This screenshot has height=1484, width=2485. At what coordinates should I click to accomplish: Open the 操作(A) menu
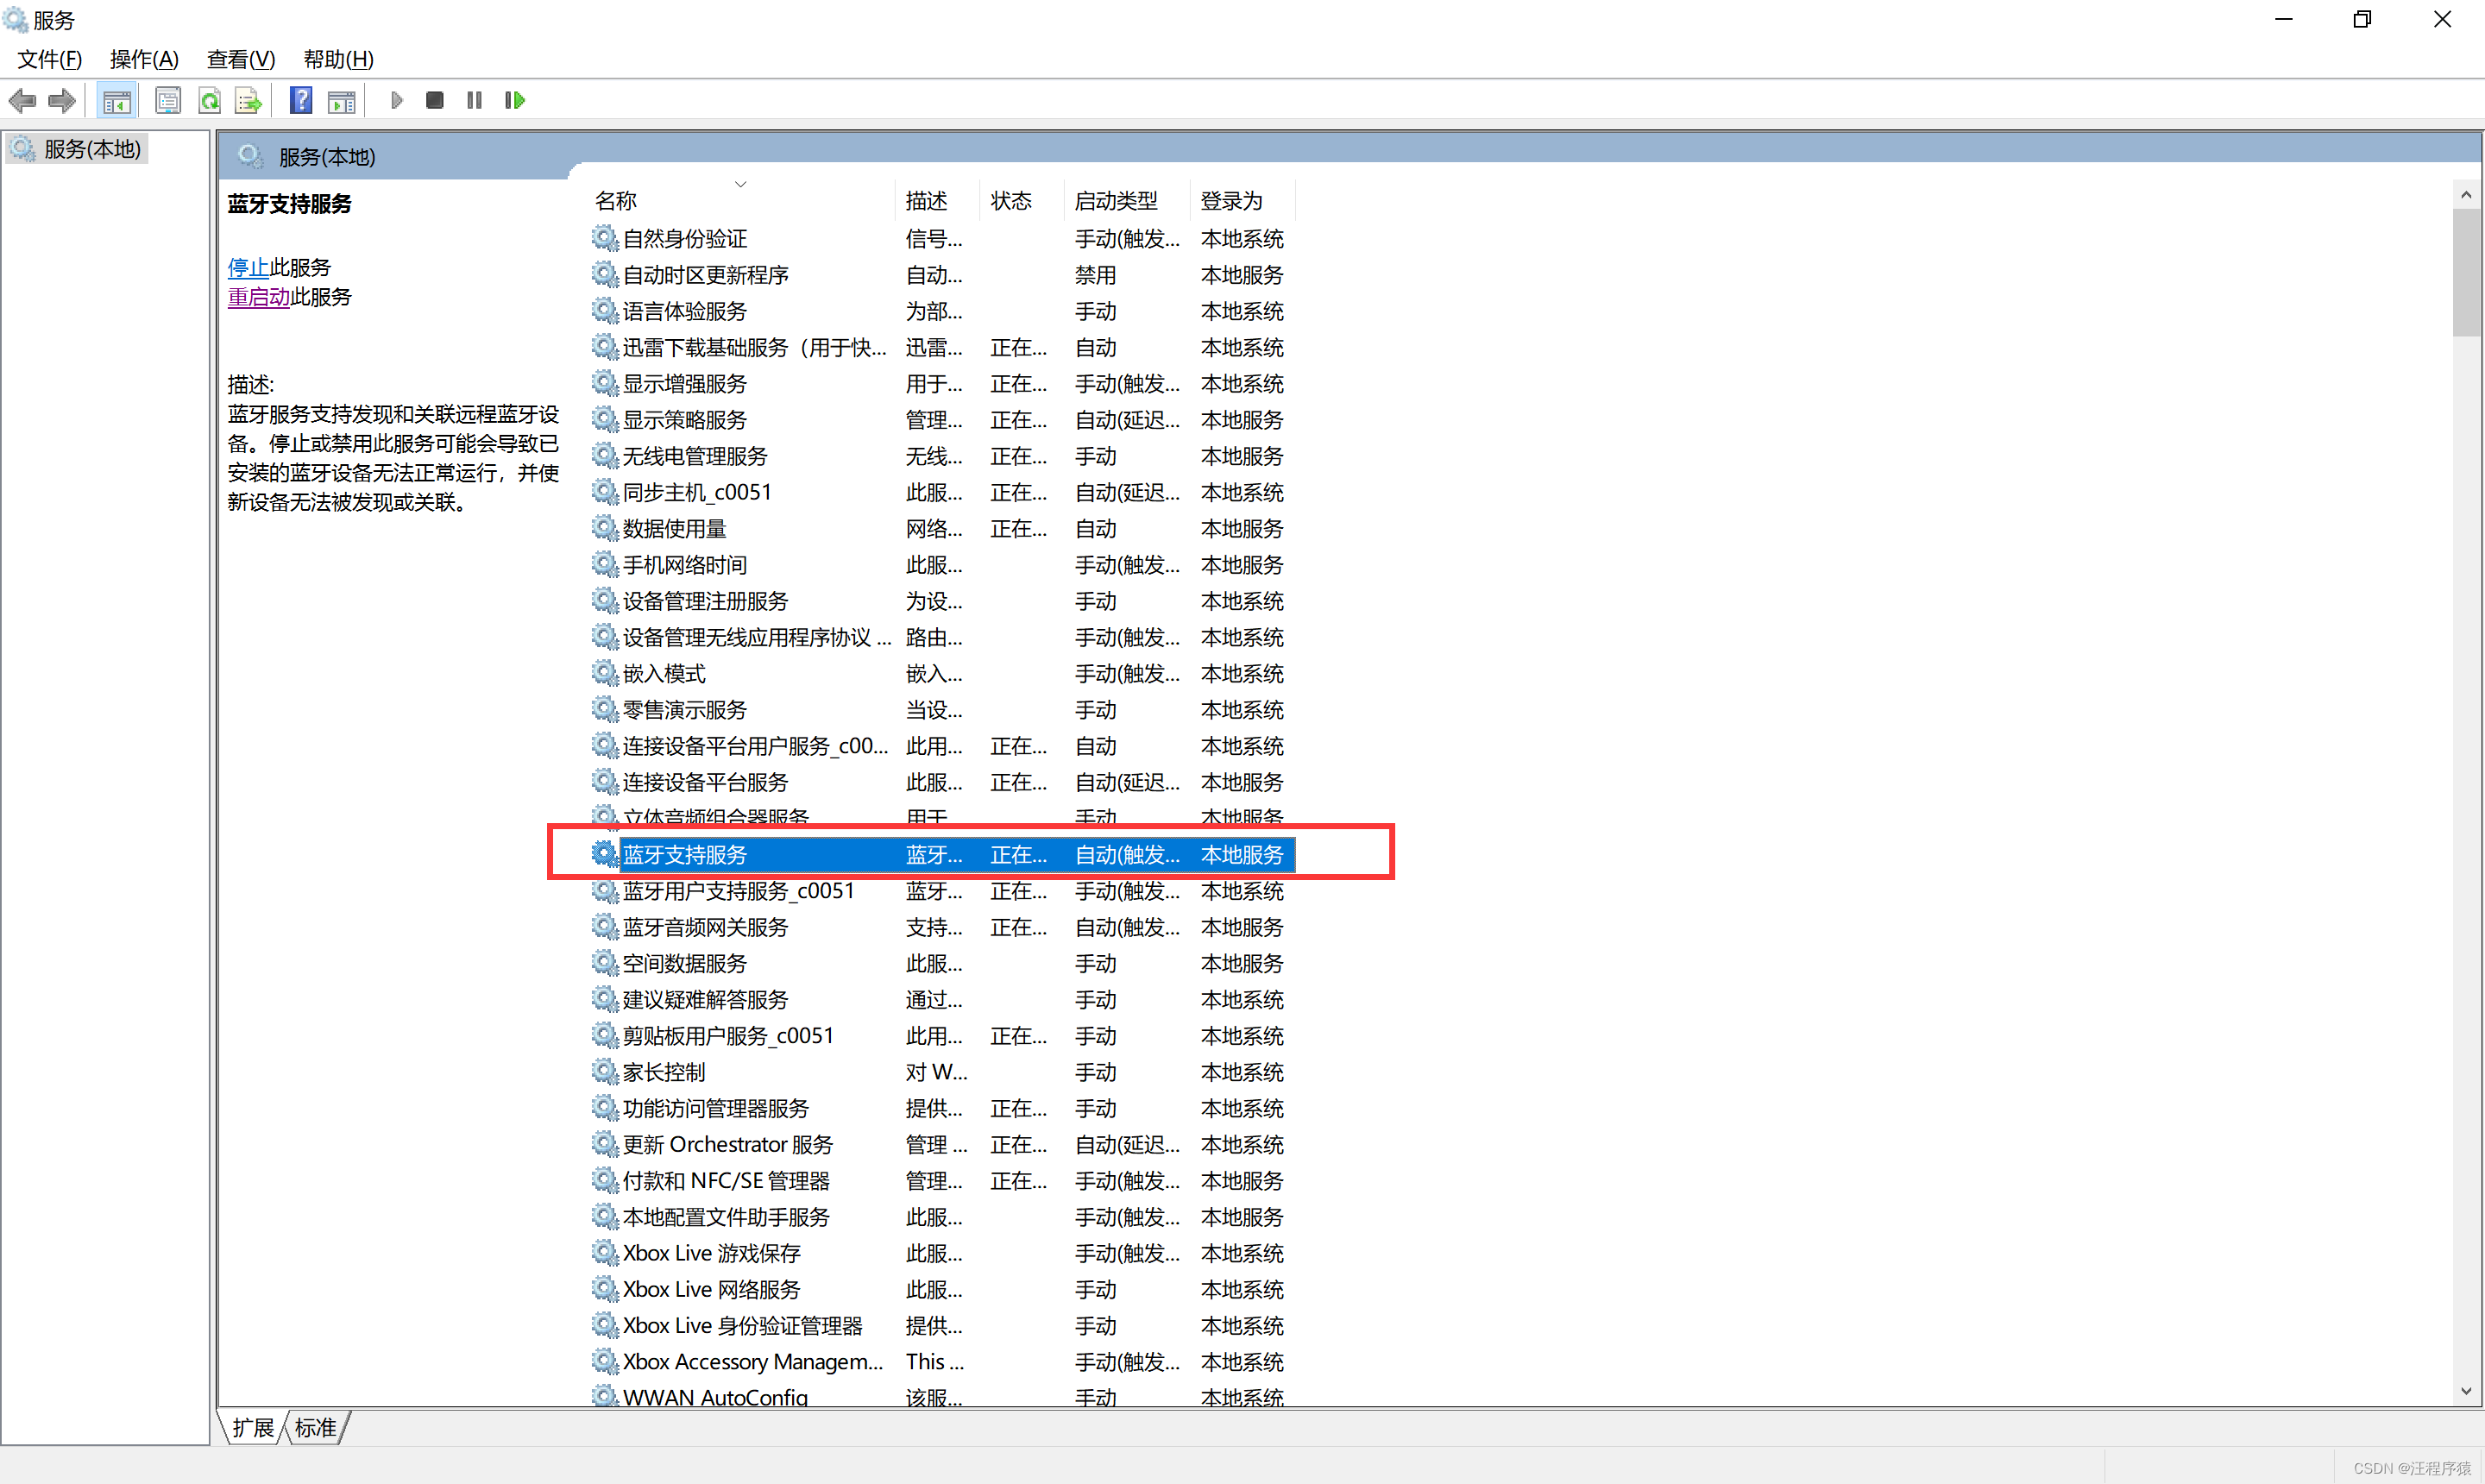(x=144, y=59)
